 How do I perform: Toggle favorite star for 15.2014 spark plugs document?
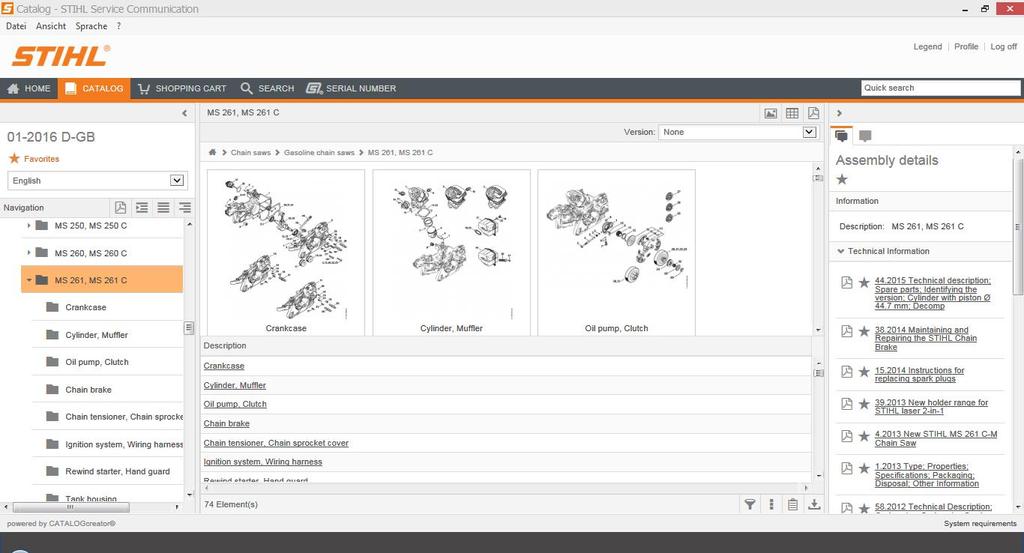coord(864,372)
